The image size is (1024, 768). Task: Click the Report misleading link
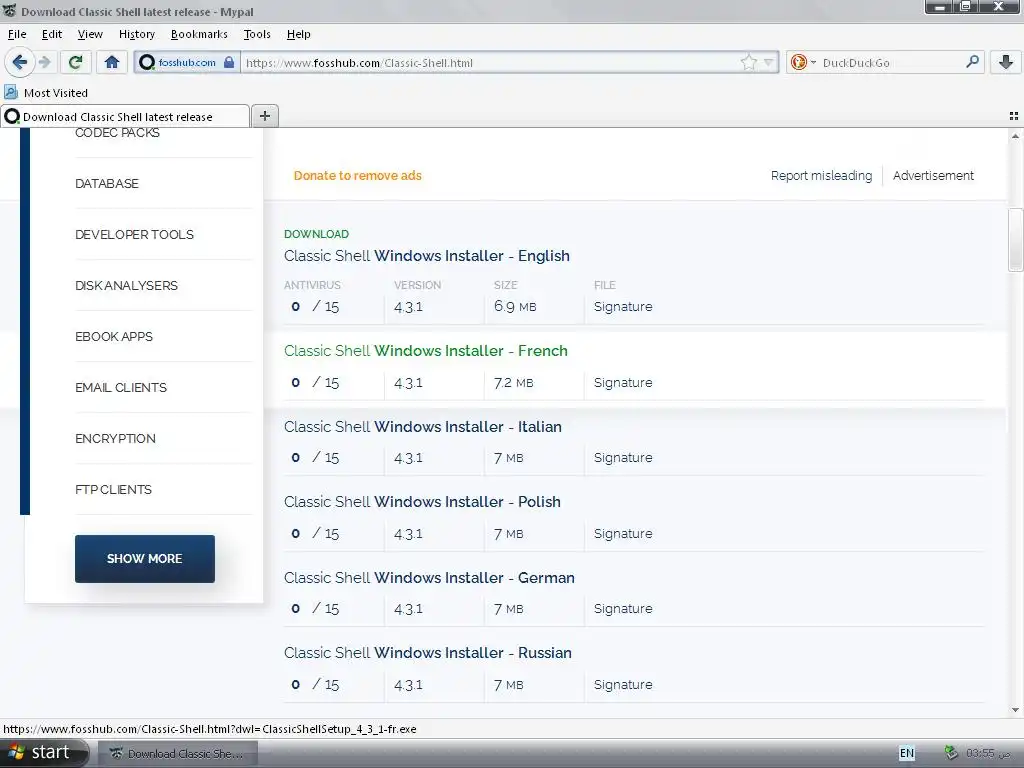click(821, 175)
